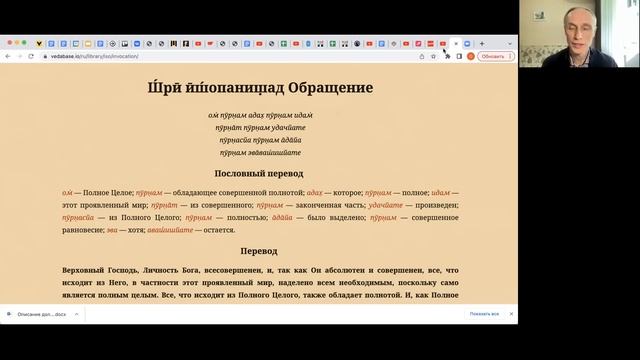
Task: Reload the vedabase.io page
Action: 31,56
